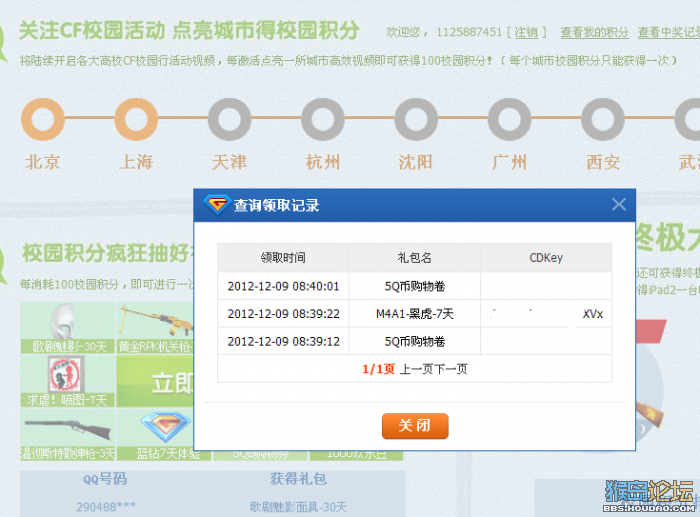
Task: Select the 上海 city label
Action: click(136, 162)
